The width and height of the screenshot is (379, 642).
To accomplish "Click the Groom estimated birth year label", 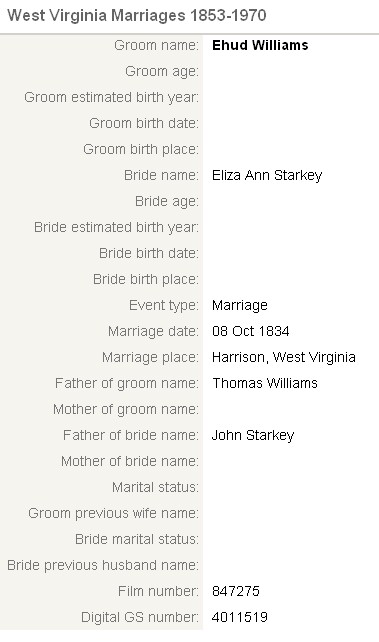I will point(111,97).
